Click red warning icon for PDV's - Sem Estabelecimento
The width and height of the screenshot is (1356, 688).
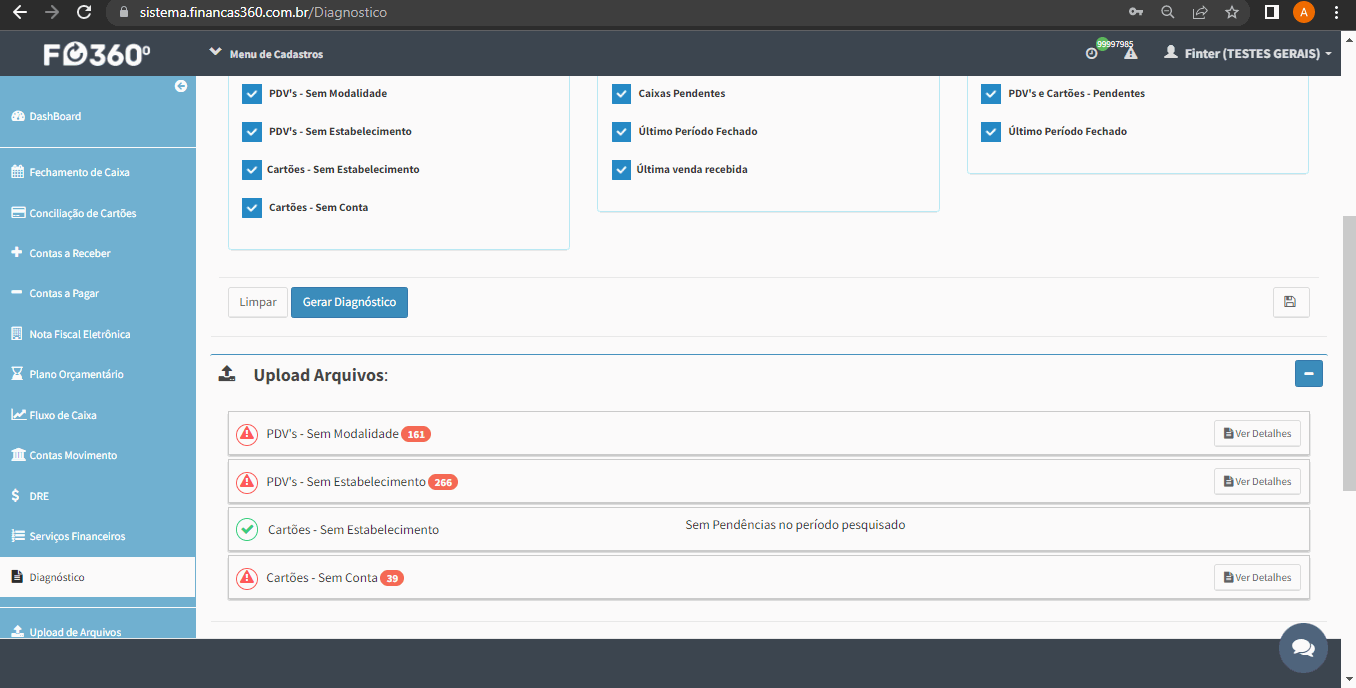click(246, 482)
